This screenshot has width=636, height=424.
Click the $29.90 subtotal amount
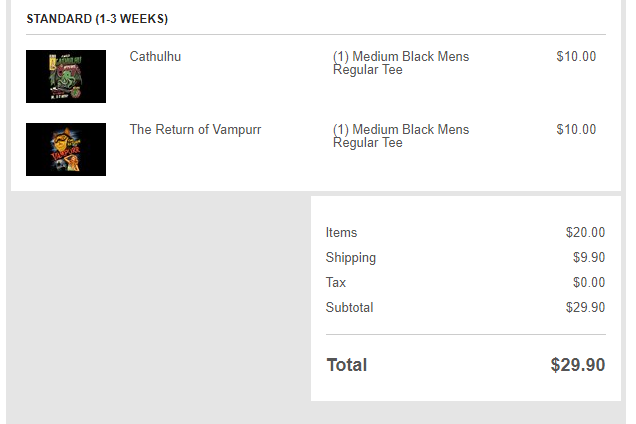pos(585,308)
